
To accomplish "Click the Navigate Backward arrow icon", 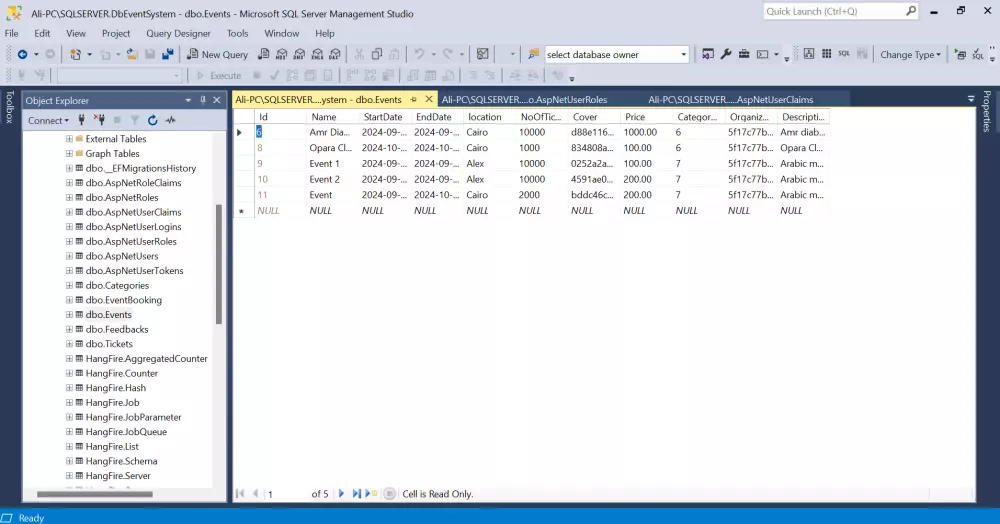I will click(22, 55).
